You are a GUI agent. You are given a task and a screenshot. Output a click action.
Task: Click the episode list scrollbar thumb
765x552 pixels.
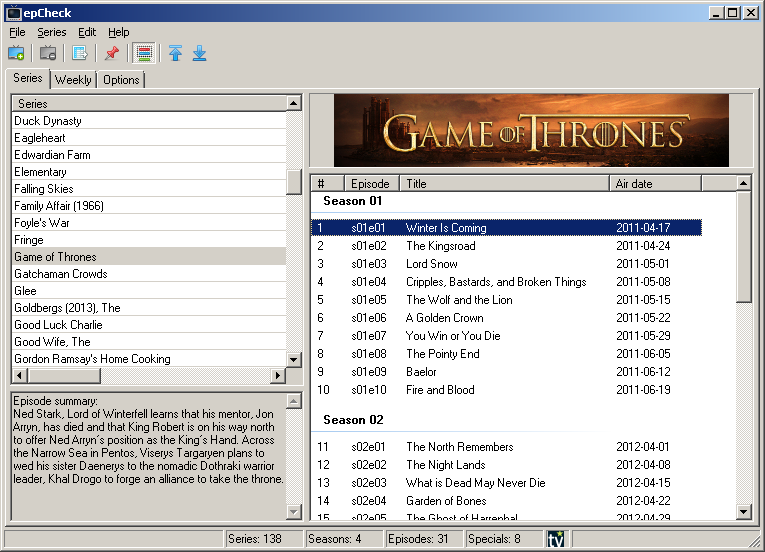pyautogui.click(x=743, y=247)
